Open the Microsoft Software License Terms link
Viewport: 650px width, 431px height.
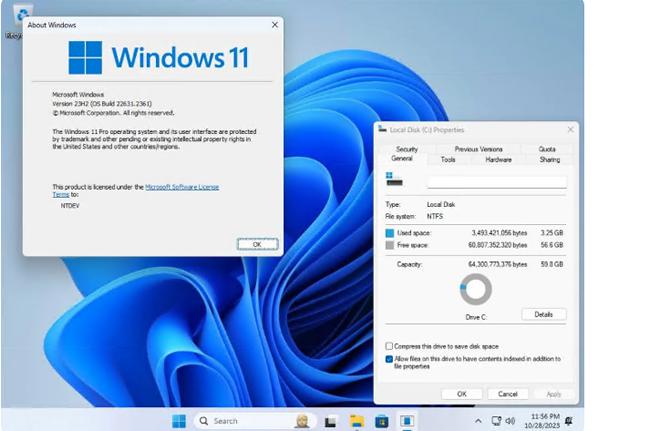(182, 187)
